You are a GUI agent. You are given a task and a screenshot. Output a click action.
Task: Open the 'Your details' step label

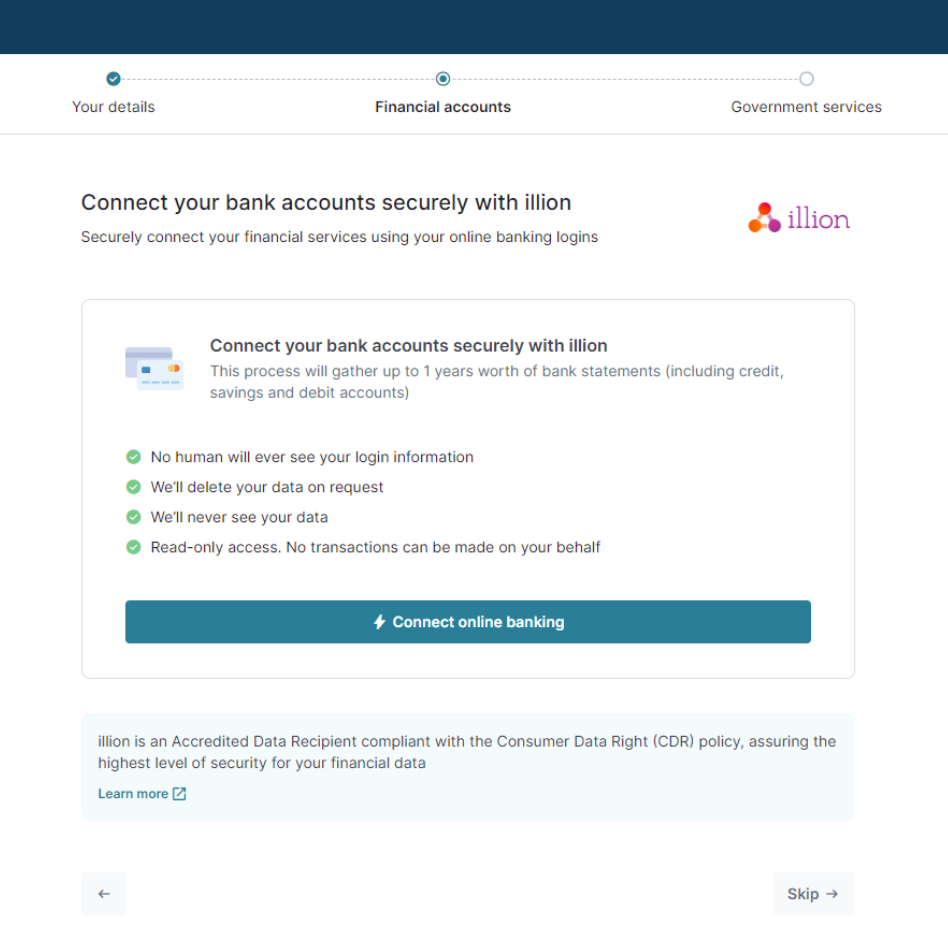[114, 107]
